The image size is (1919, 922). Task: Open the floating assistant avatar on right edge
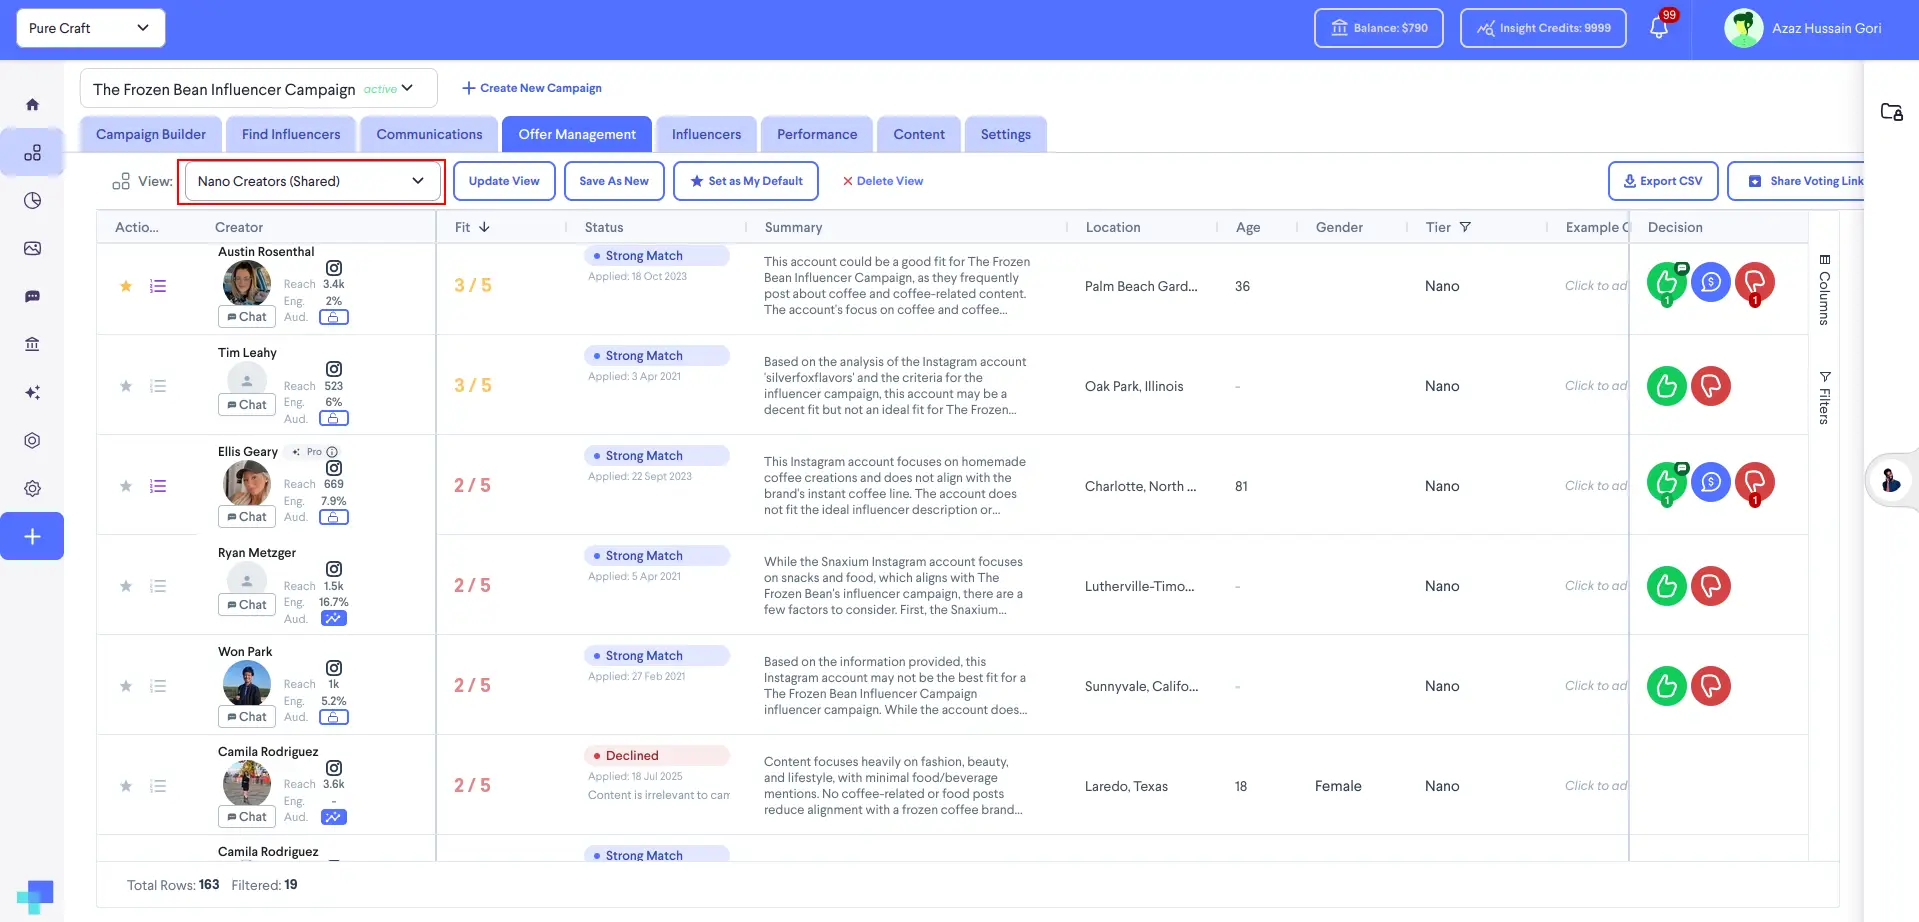1890,481
